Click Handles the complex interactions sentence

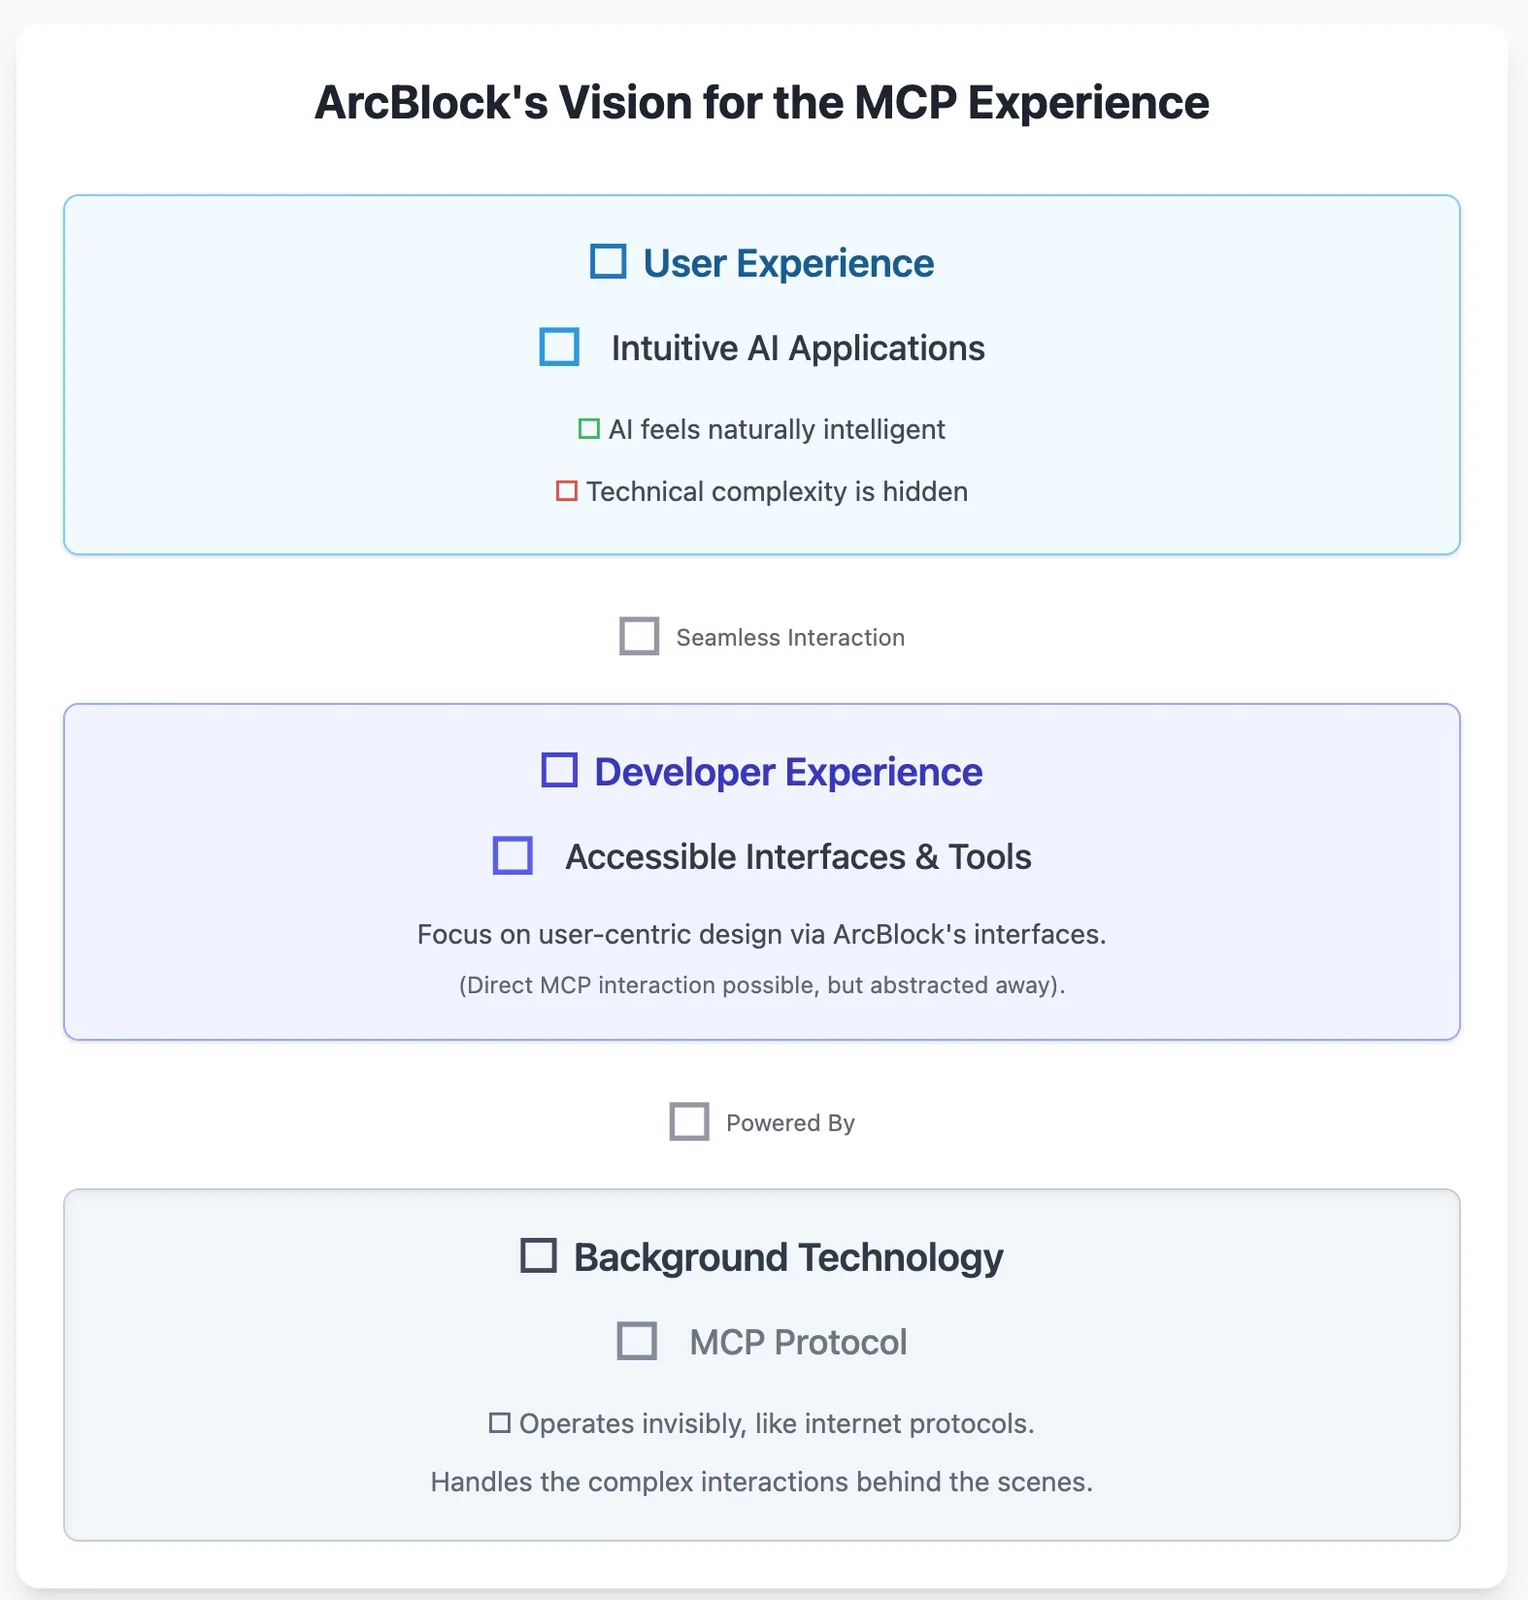point(762,1482)
